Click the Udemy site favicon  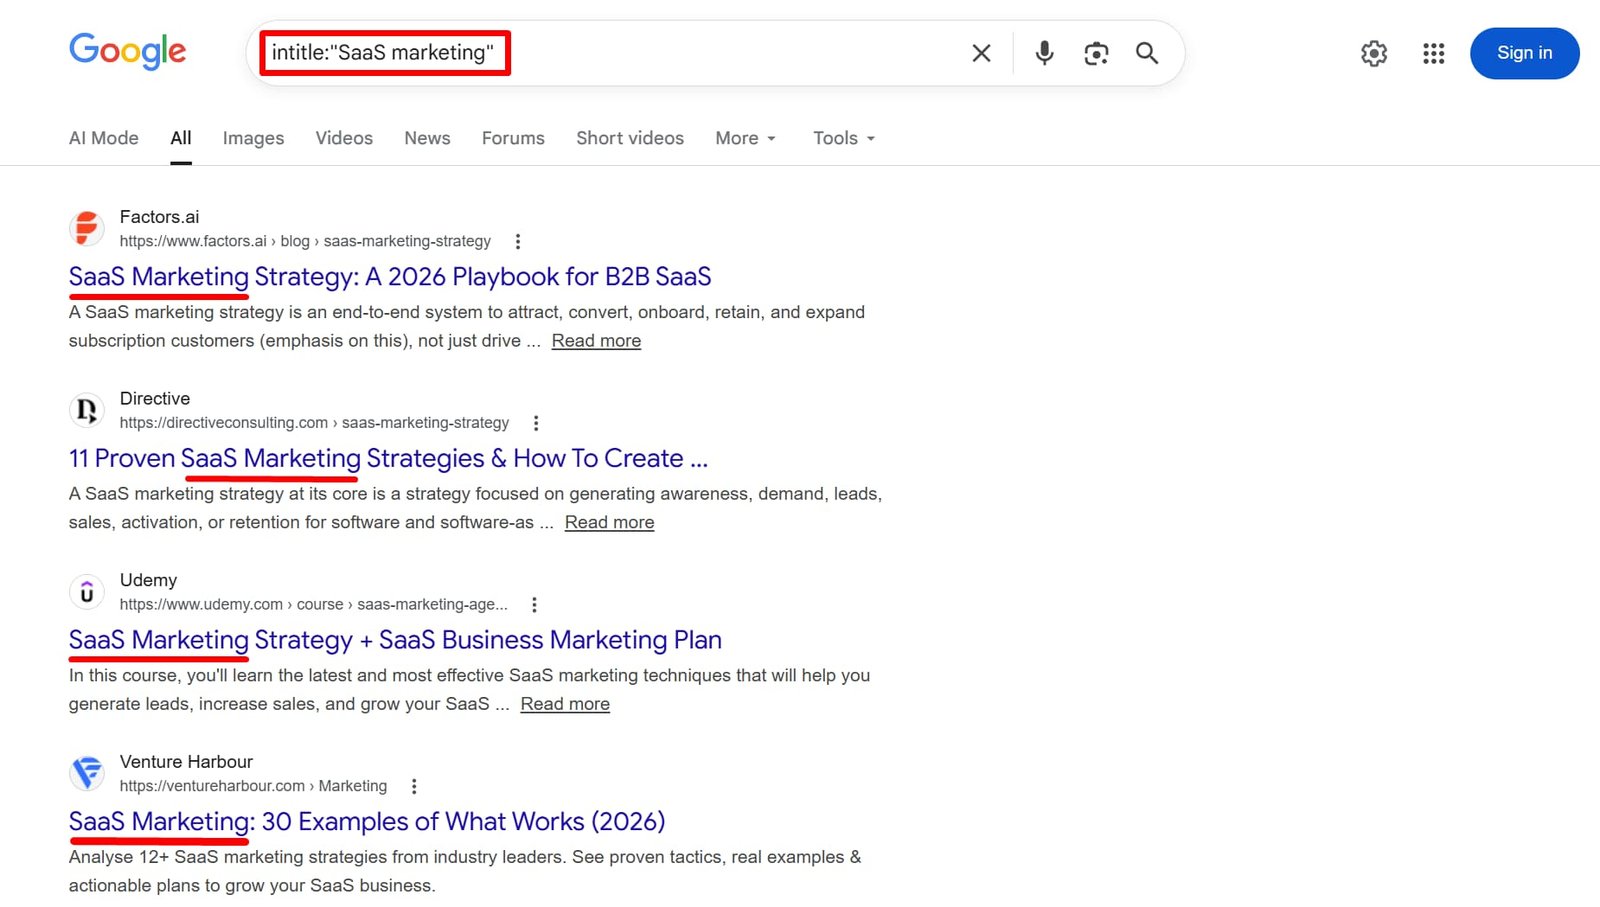pos(87,592)
